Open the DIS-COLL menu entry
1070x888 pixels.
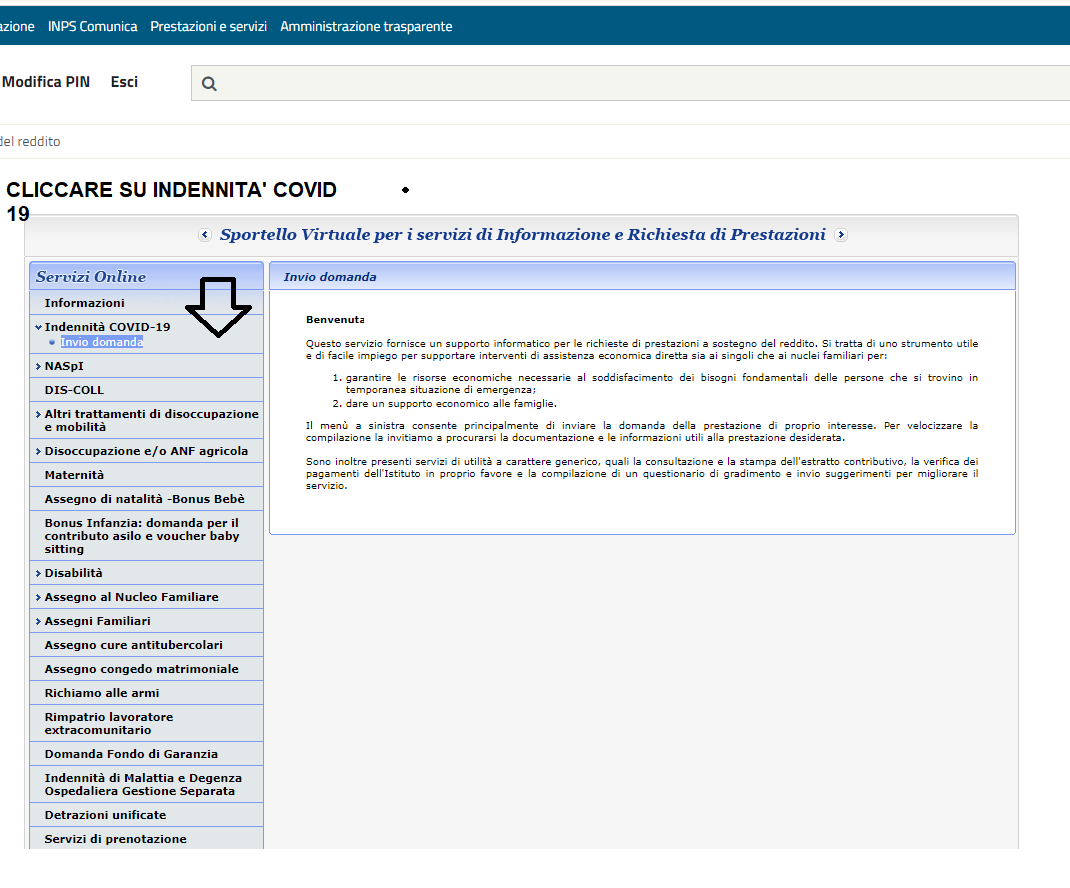coord(74,390)
